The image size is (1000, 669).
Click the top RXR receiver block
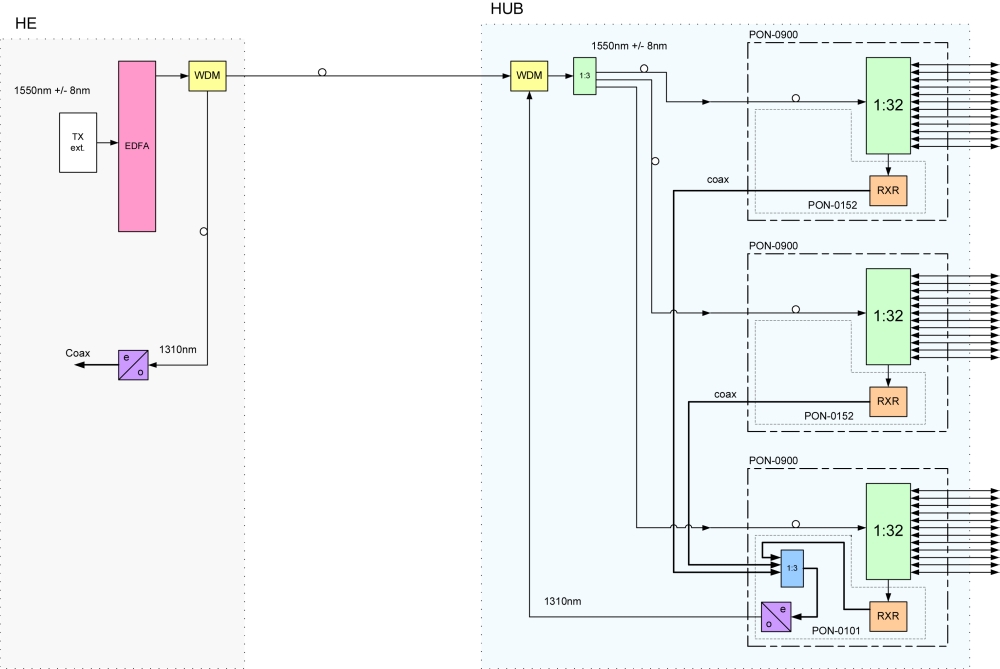(x=888, y=191)
